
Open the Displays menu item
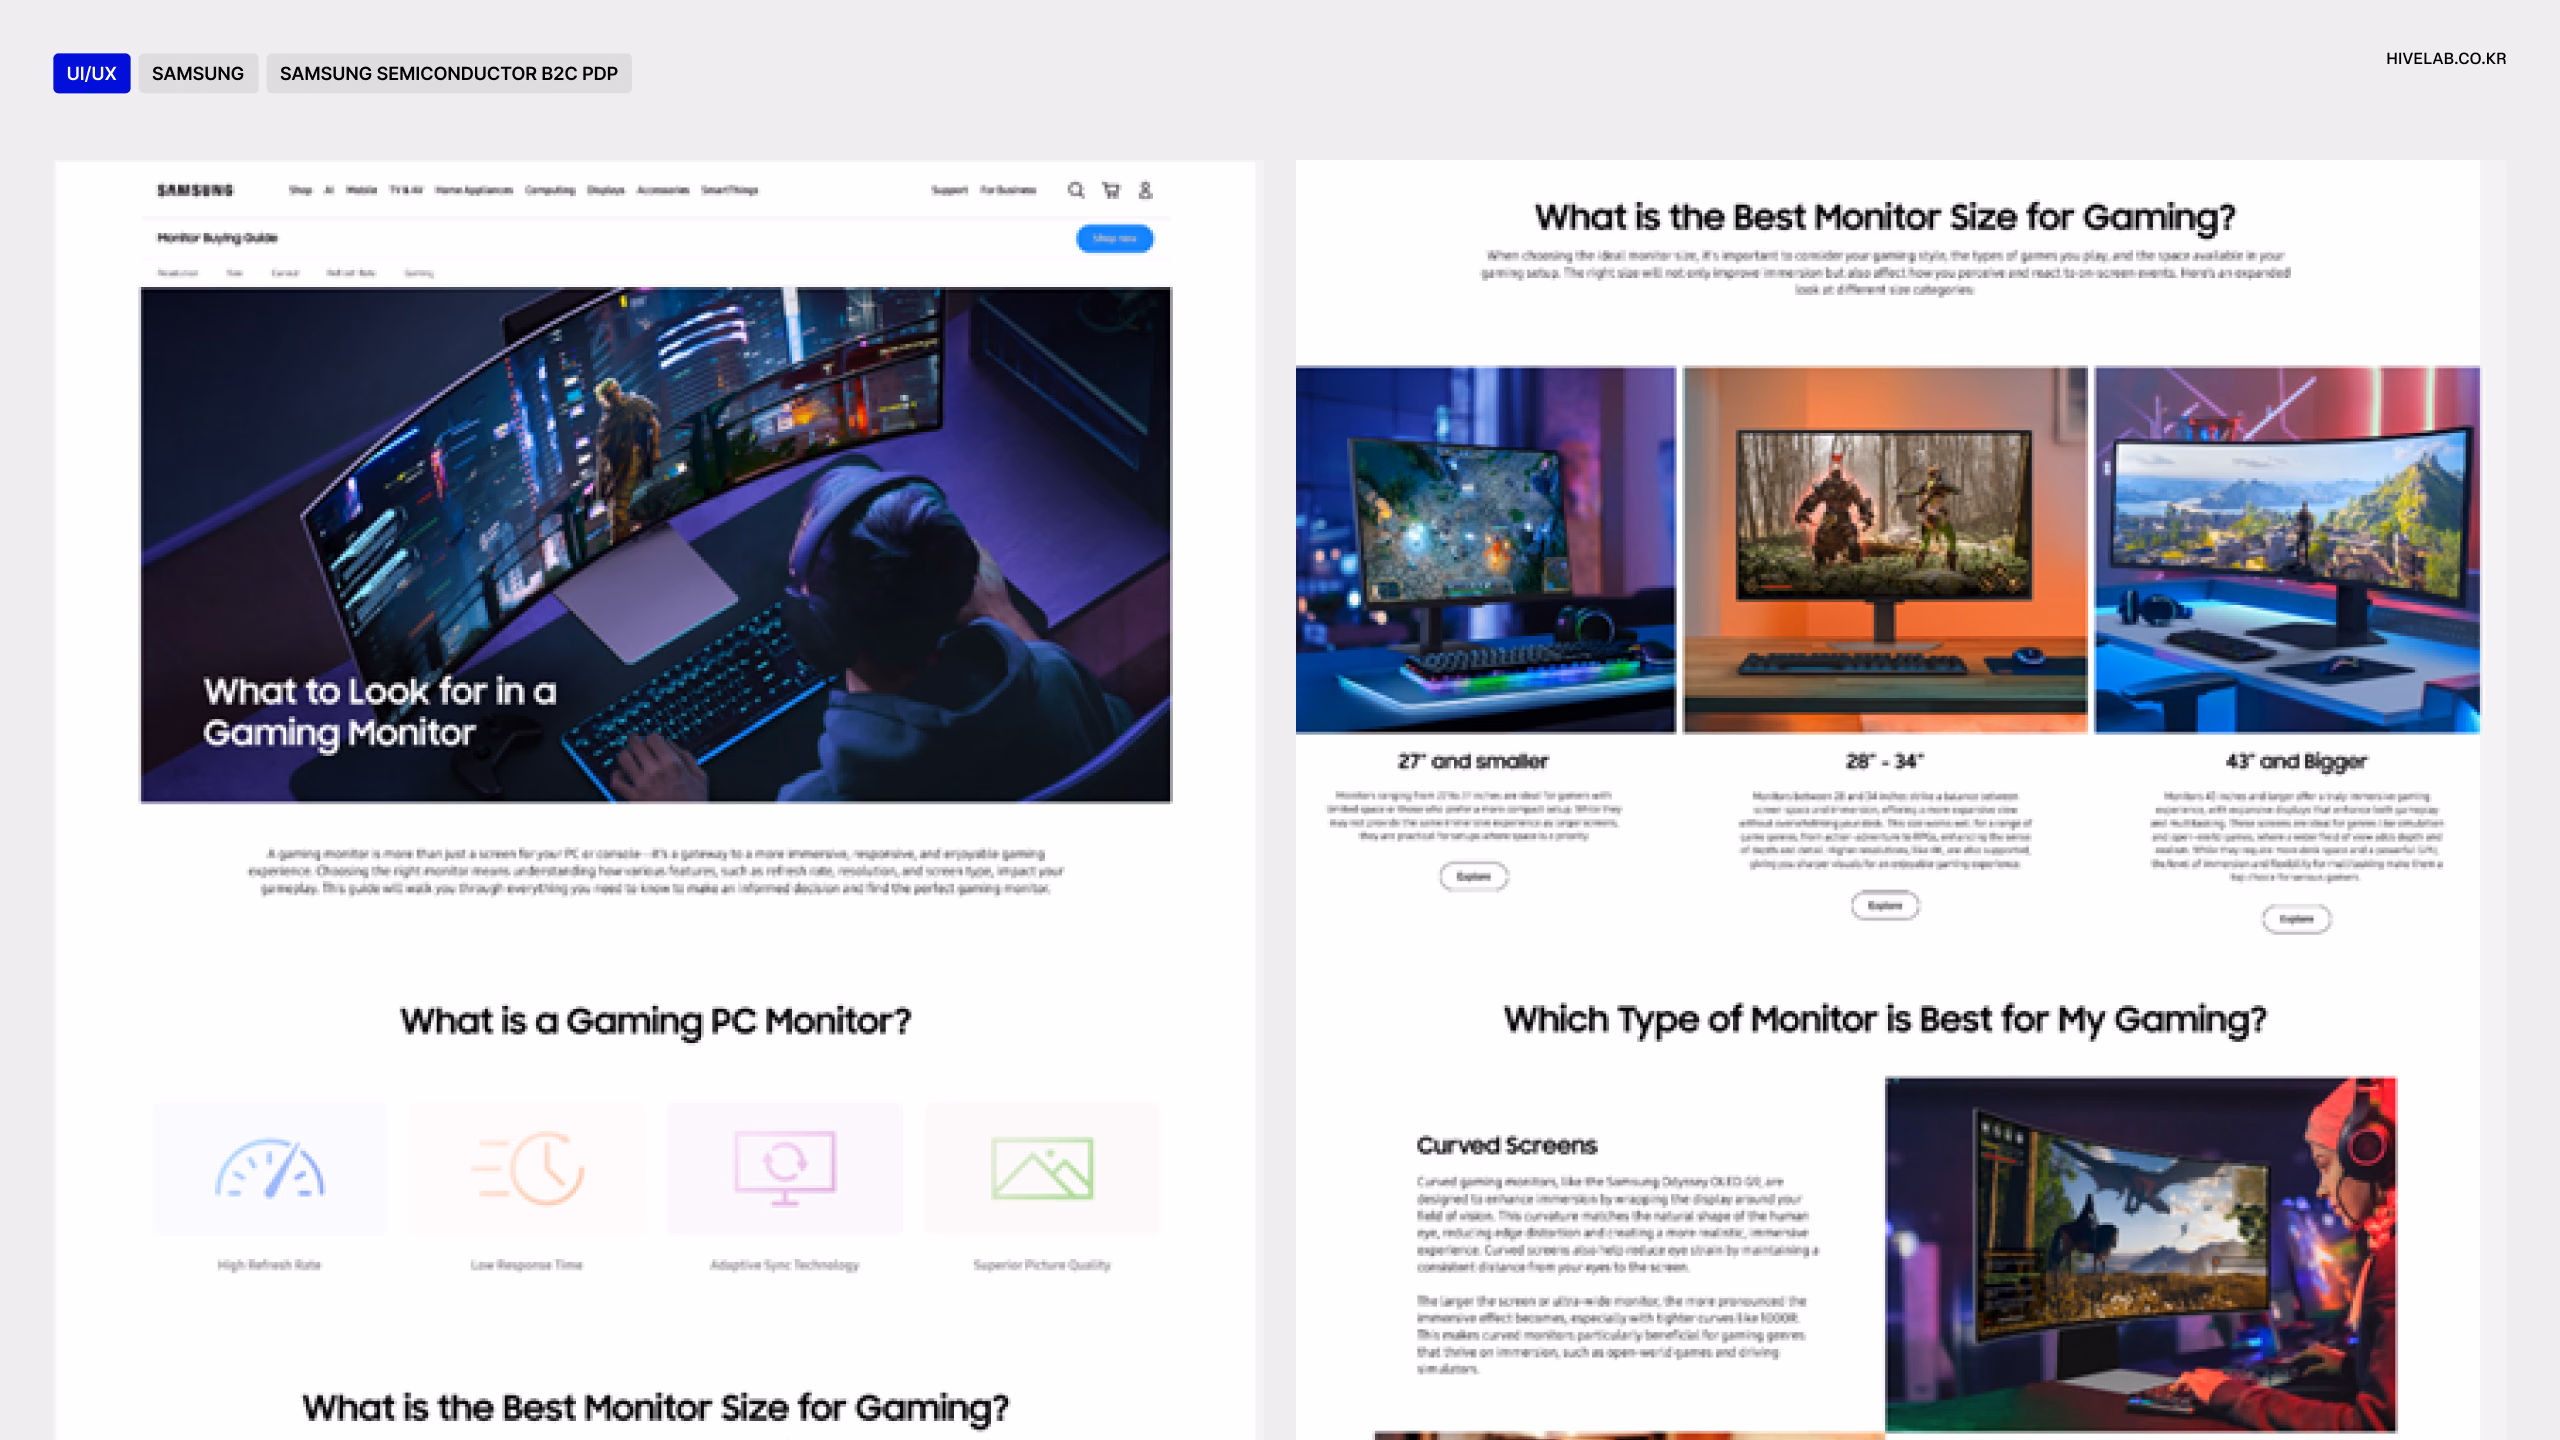pyautogui.click(x=606, y=190)
